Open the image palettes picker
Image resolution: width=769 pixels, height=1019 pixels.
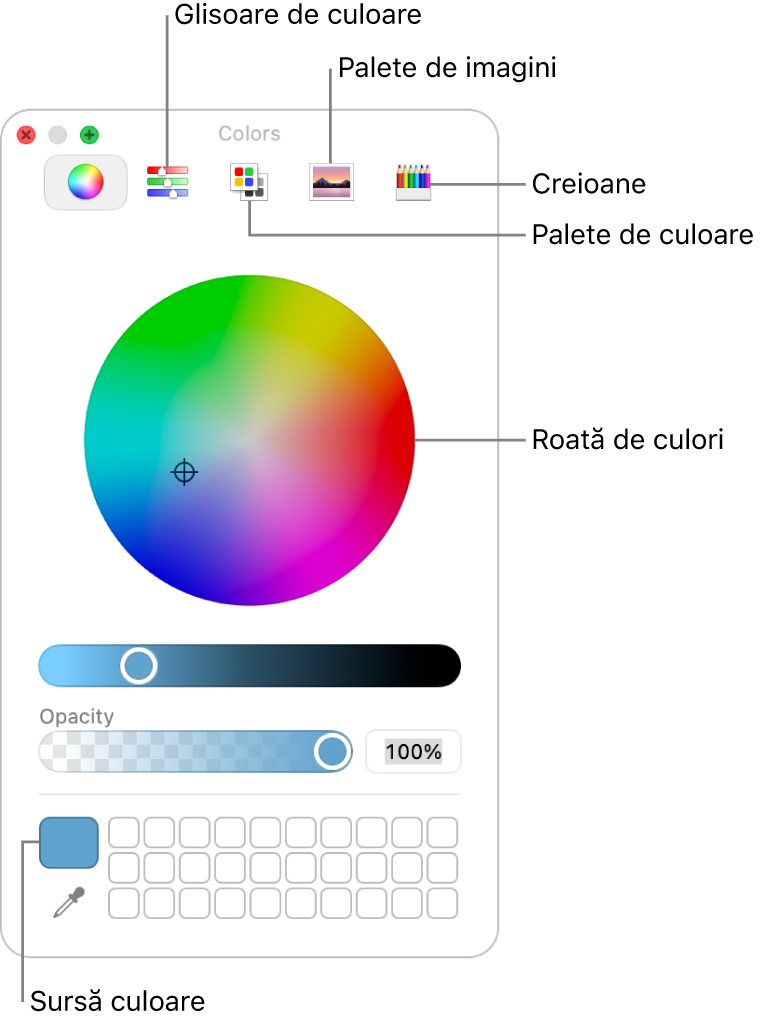[x=332, y=182]
